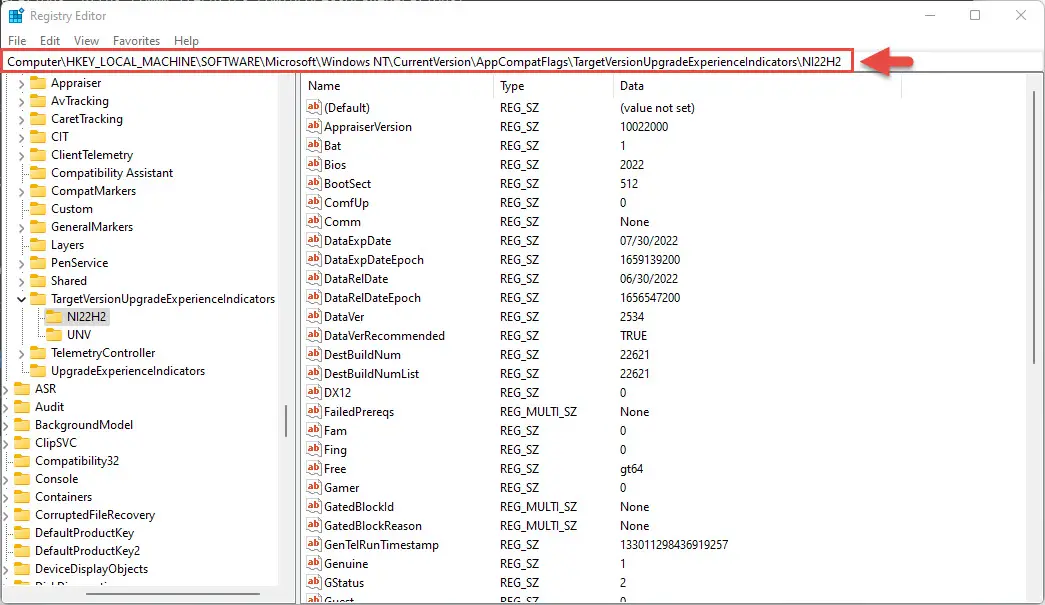Viewport: 1045px width, 605px height.
Task: Click the tree pane vertical scrollbar thumb
Action: tap(287, 421)
